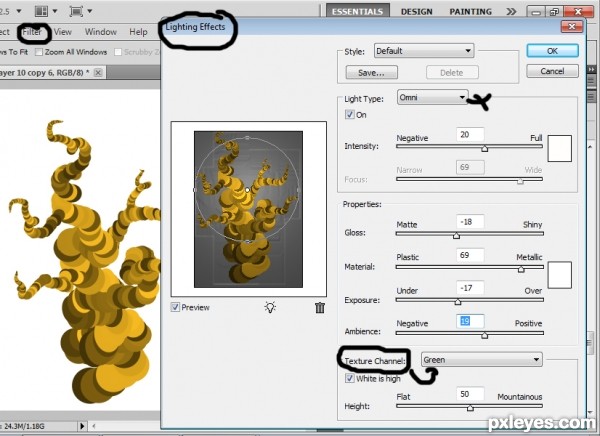Open the Filter menu
Image resolution: width=600 pixels, height=436 pixels.
[32, 32]
